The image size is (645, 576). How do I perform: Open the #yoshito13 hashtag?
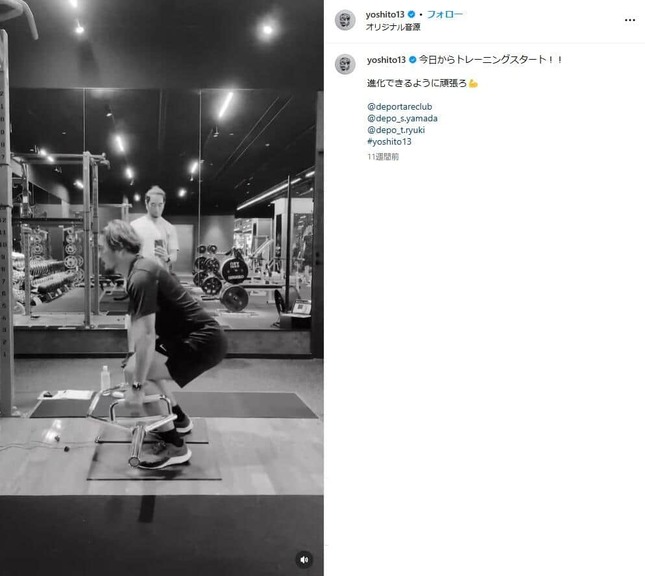coord(389,142)
